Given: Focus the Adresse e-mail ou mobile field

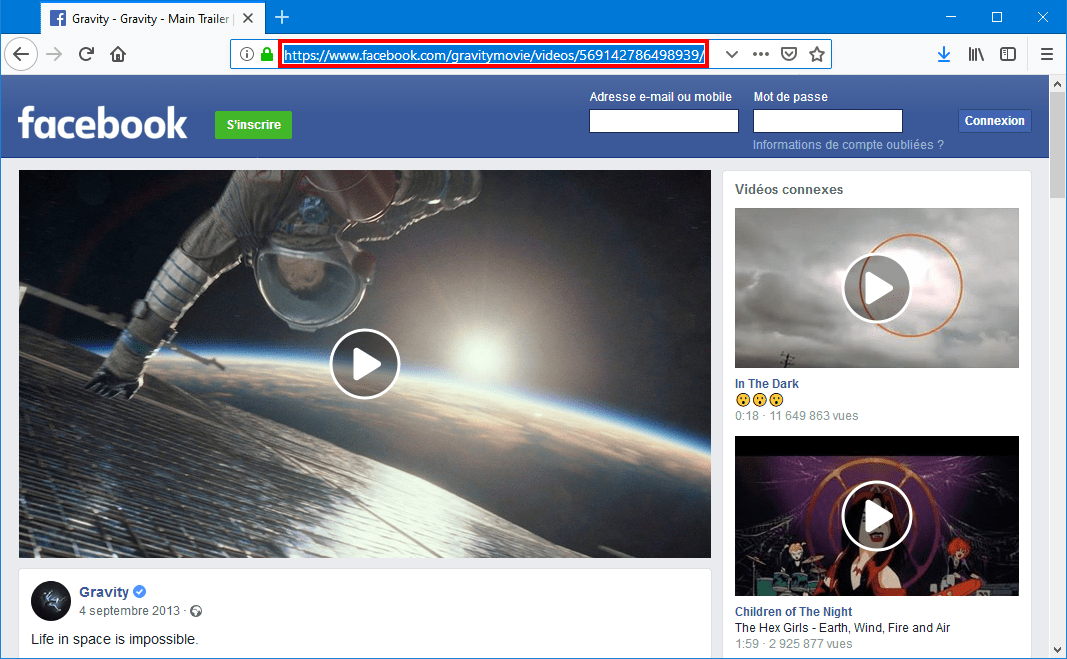Looking at the screenshot, I should (x=663, y=121).
